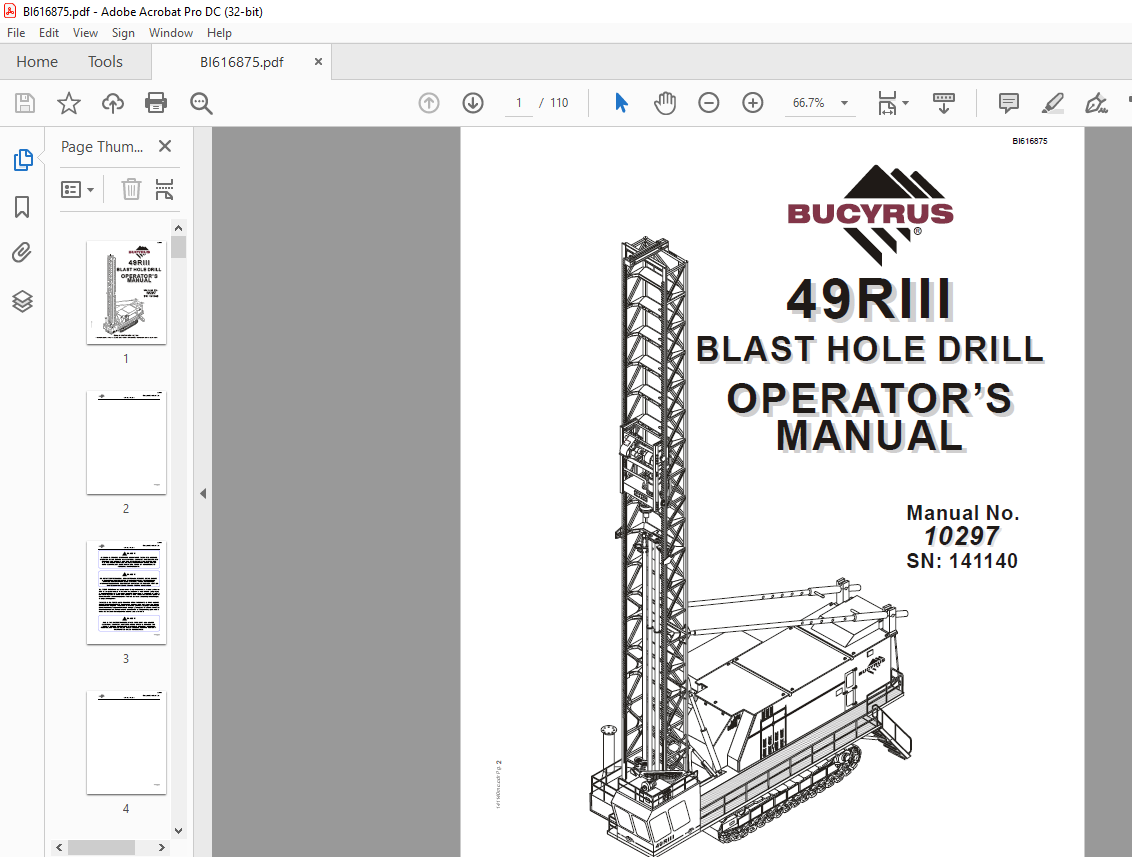Go to previous page arrow
Image resolution: width=1132 pixels, height=857 pixels.
point(429,103)
